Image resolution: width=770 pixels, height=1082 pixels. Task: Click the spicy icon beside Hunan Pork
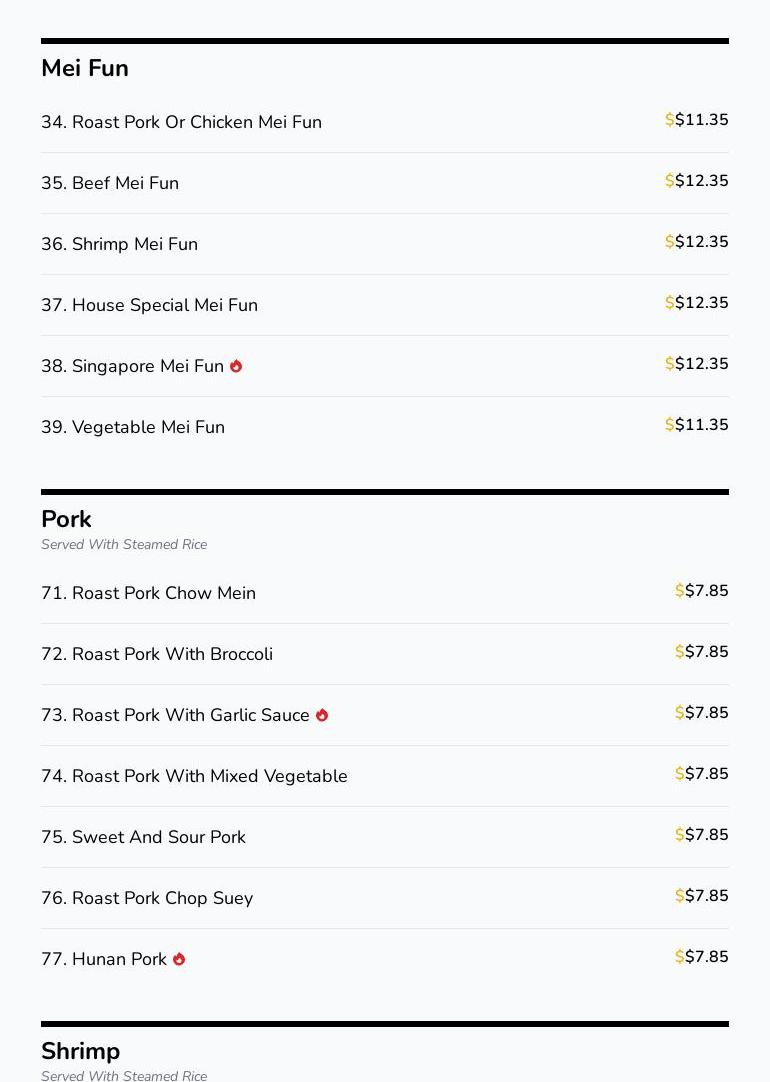pos(179,959)
